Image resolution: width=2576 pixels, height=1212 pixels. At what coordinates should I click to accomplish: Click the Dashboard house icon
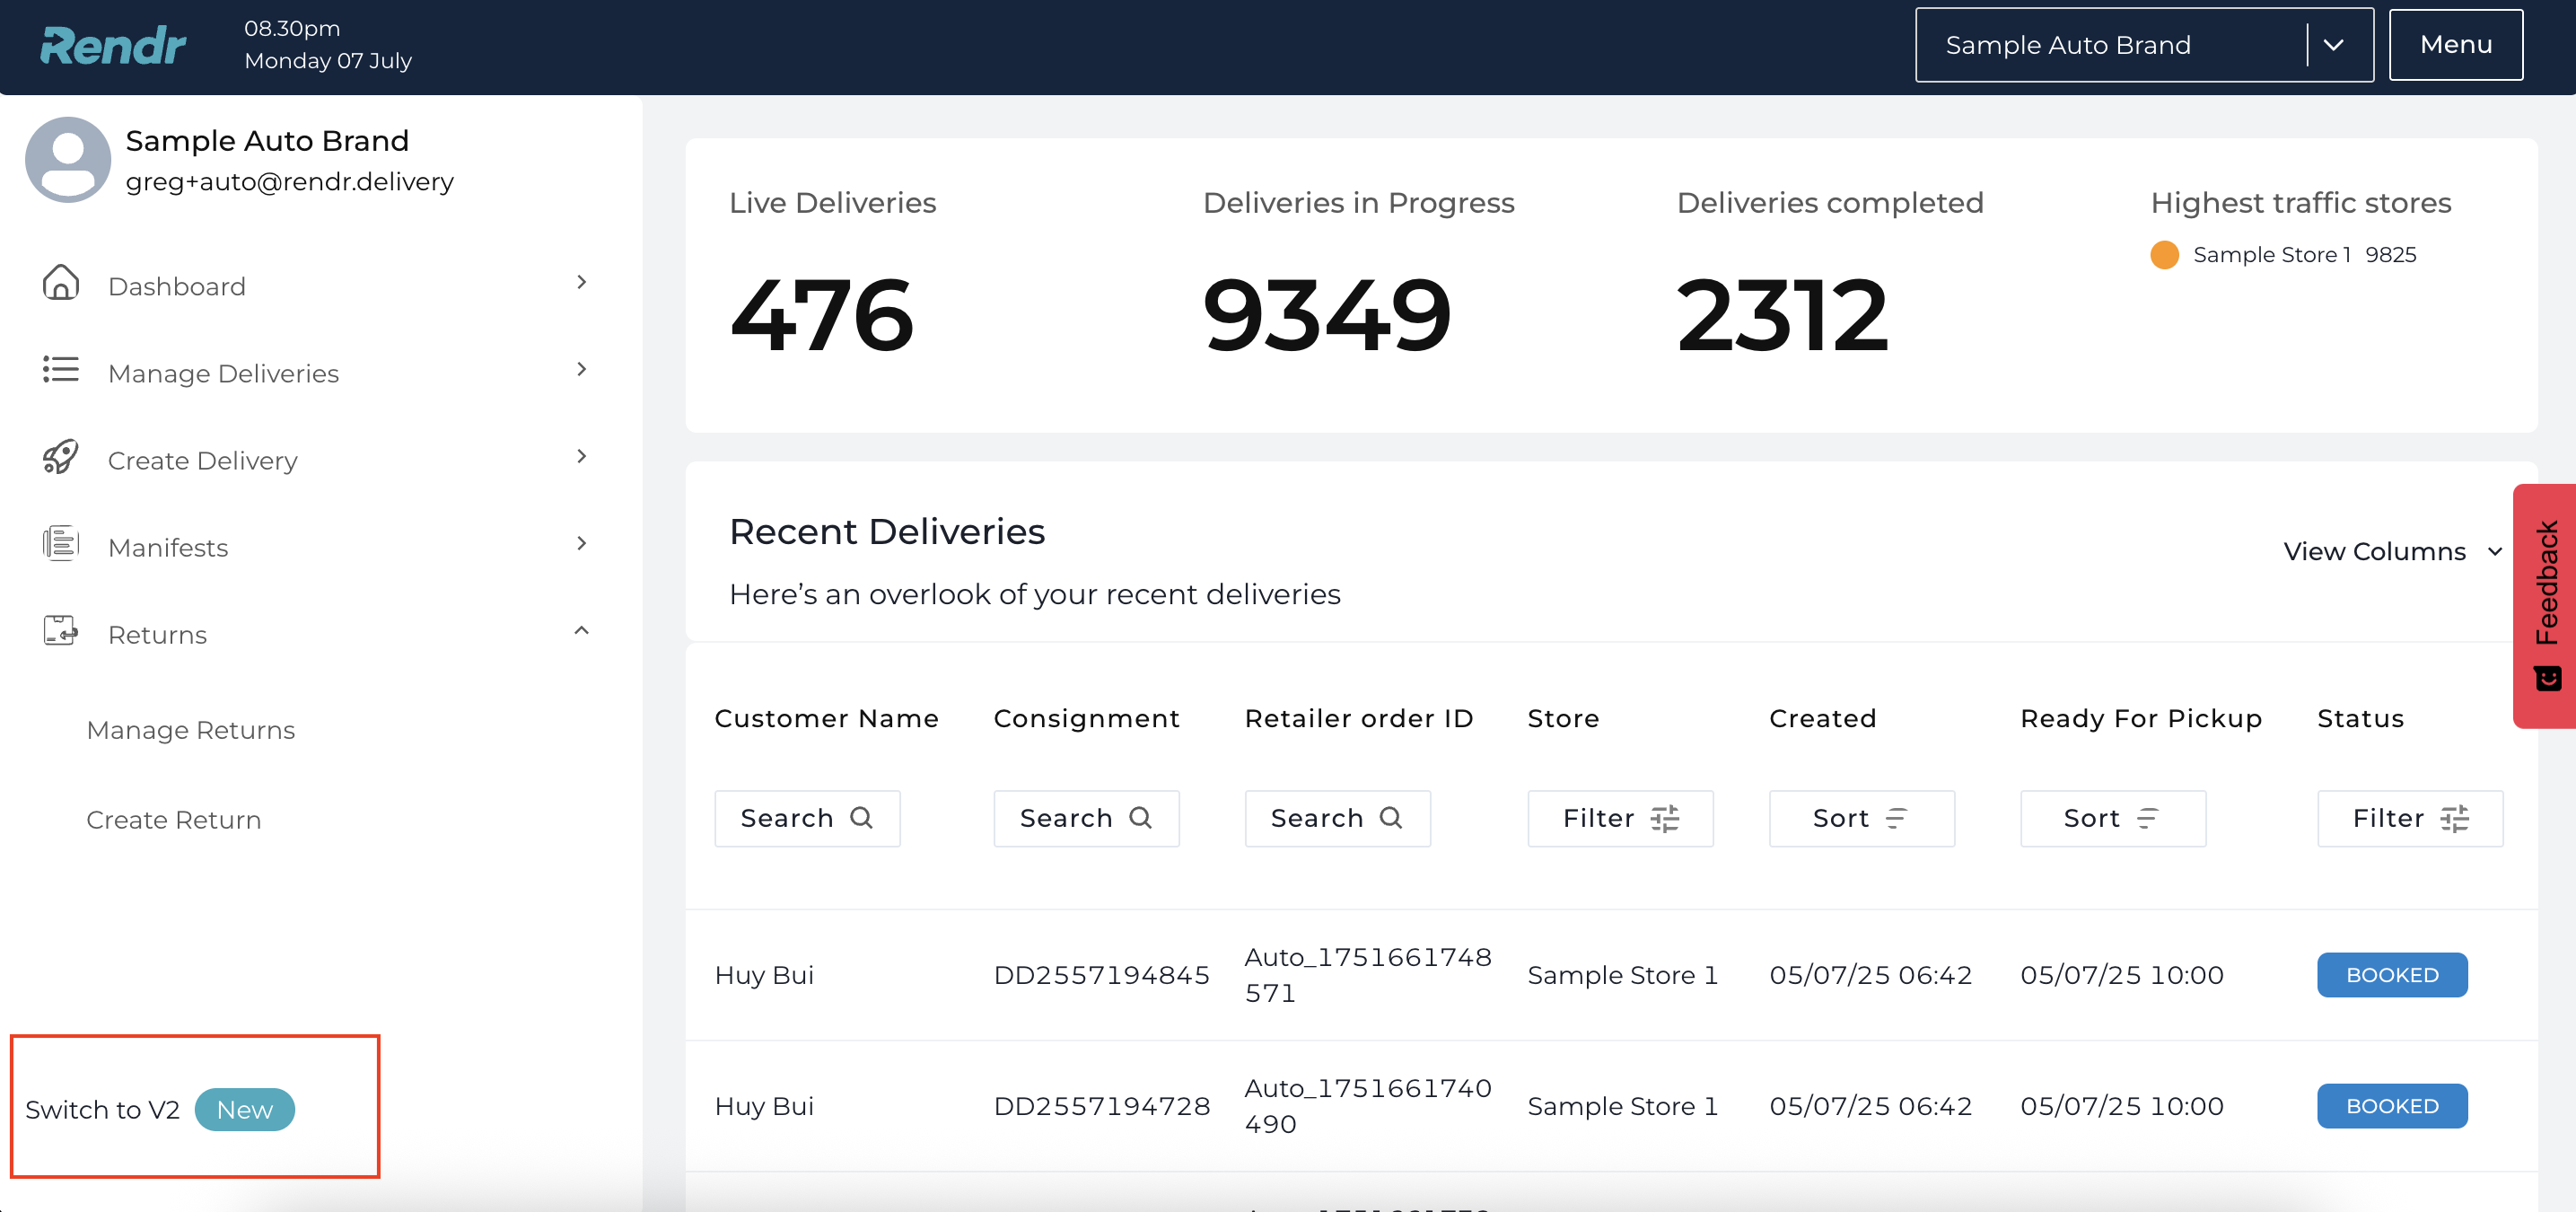point(61,283)
